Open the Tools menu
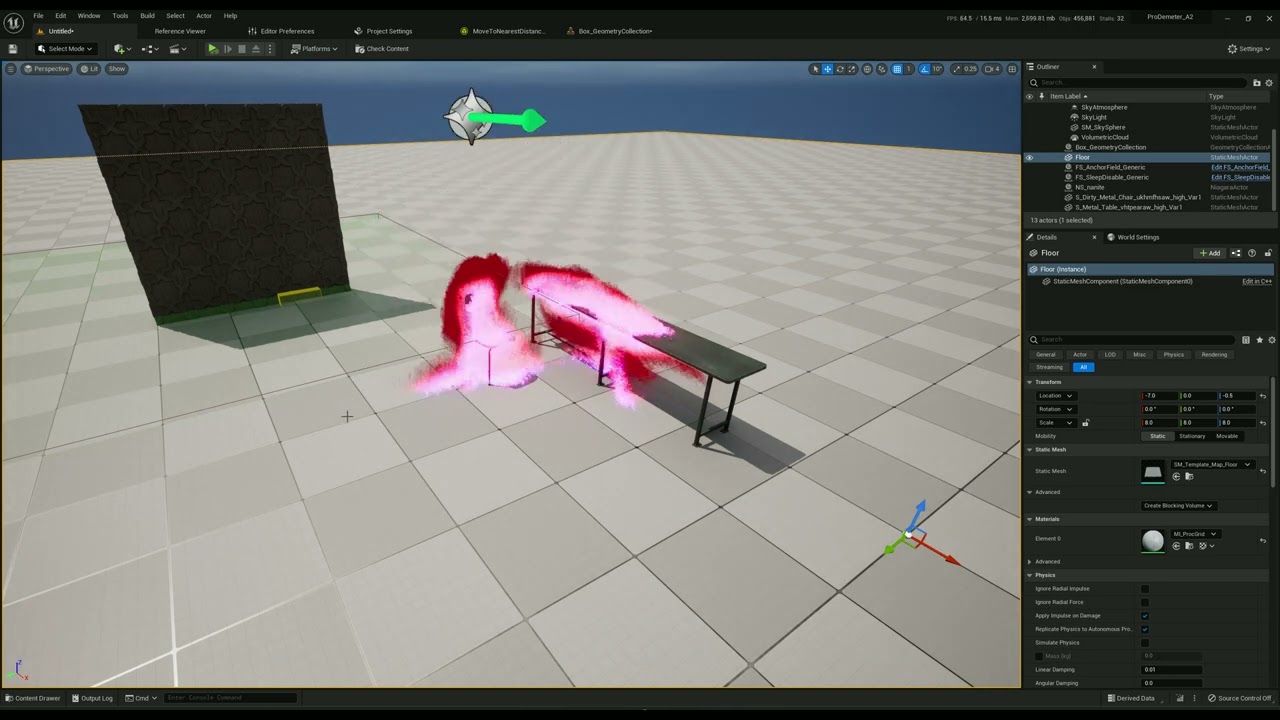This screenshot has width=1280, height=720. (120, 16)
